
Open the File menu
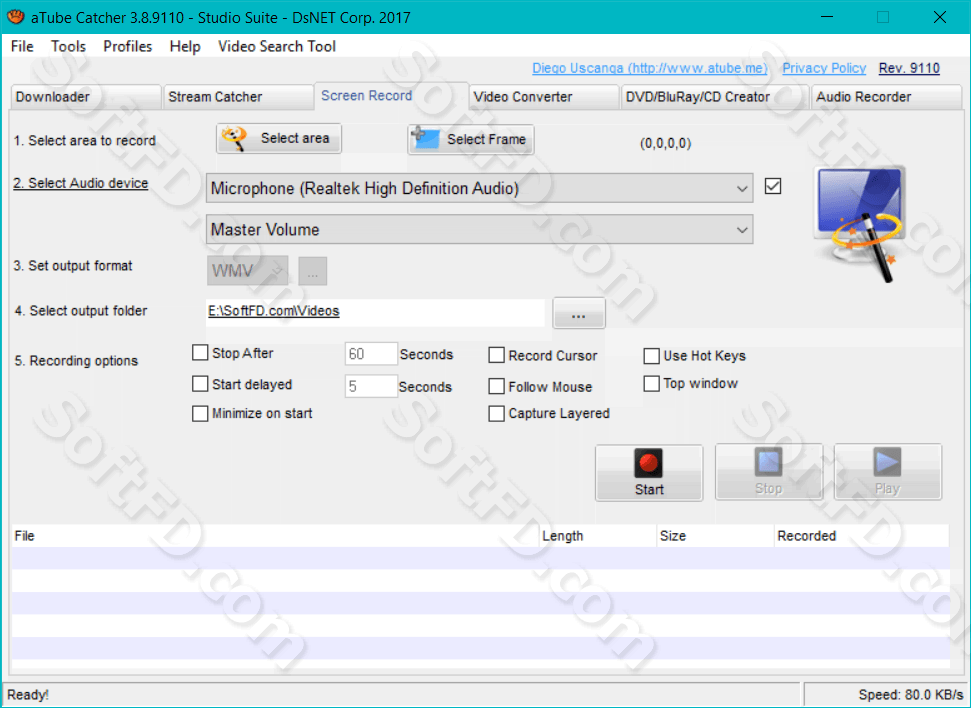coord(22,46)
